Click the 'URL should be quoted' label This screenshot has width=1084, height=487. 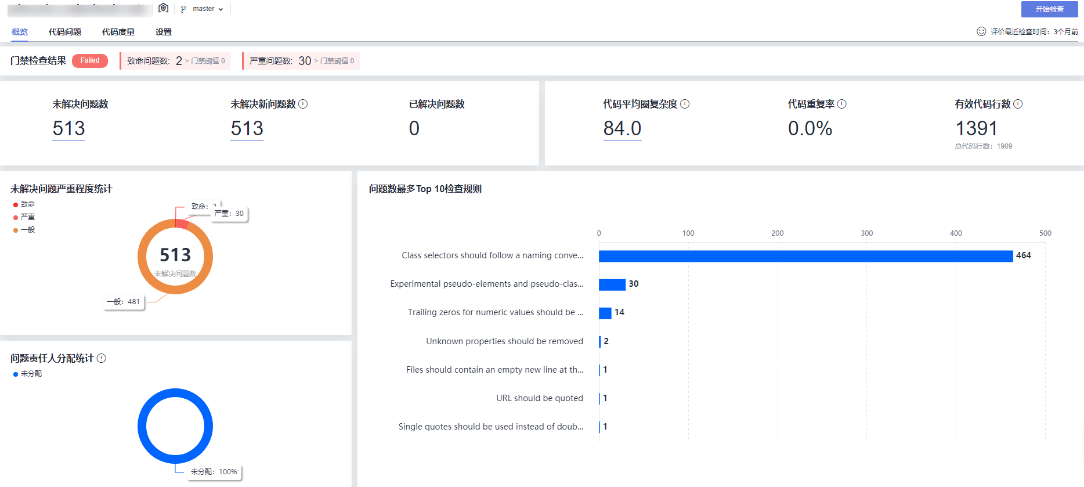click(540, 398)
